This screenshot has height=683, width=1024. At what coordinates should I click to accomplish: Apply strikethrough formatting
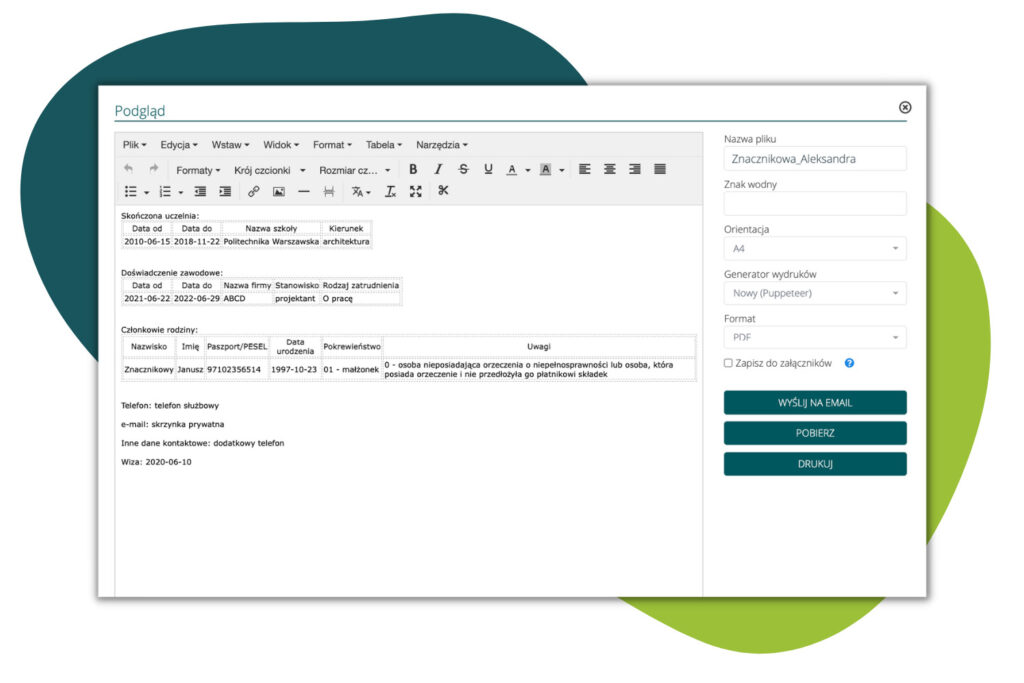pyautogui.click(x=463, y=170)
